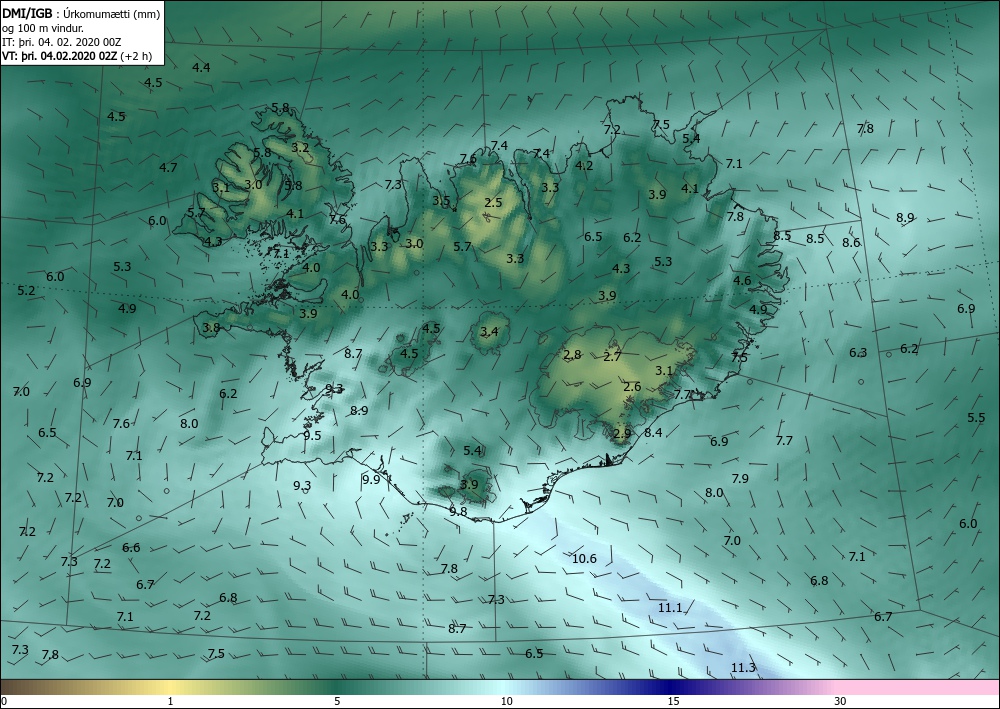The image size is (1000, 709).
Task: Click the map value '4.4'
Action: tap(202, 67)
